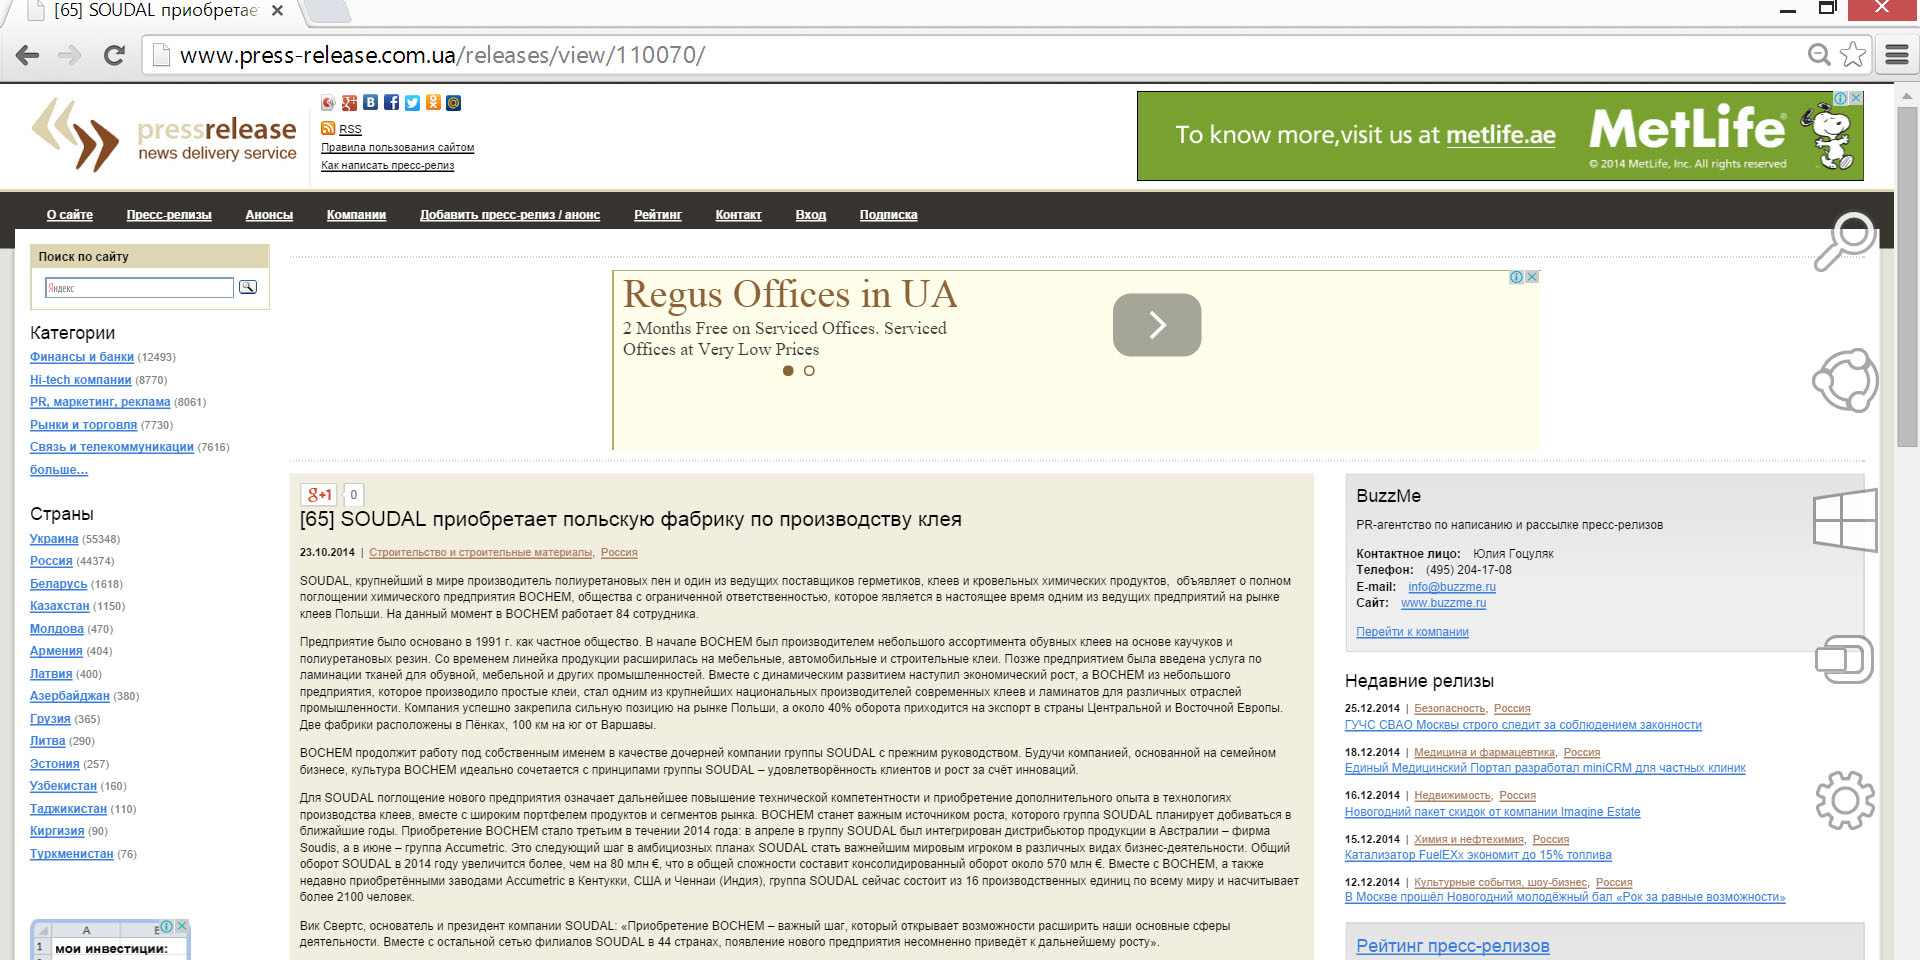This screenshot has width=1920, height=960.
Task: Share the page on Facebook
Action: (391, 103)
